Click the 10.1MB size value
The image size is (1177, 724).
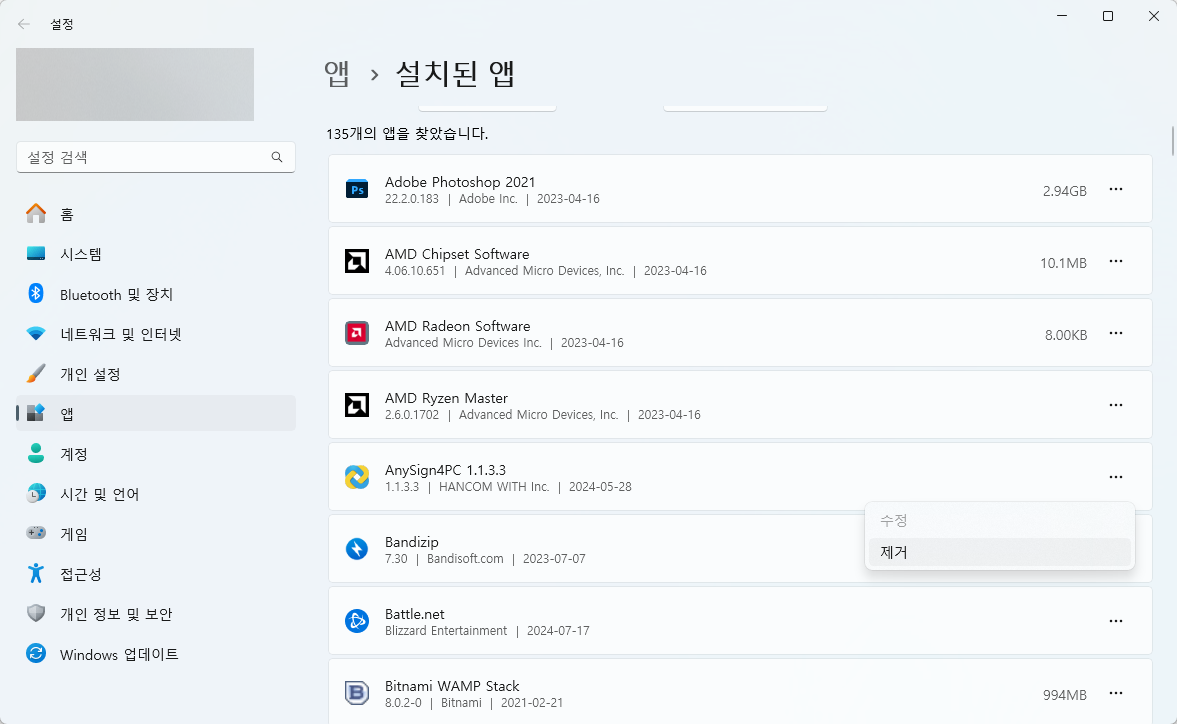pos(1063,263)
